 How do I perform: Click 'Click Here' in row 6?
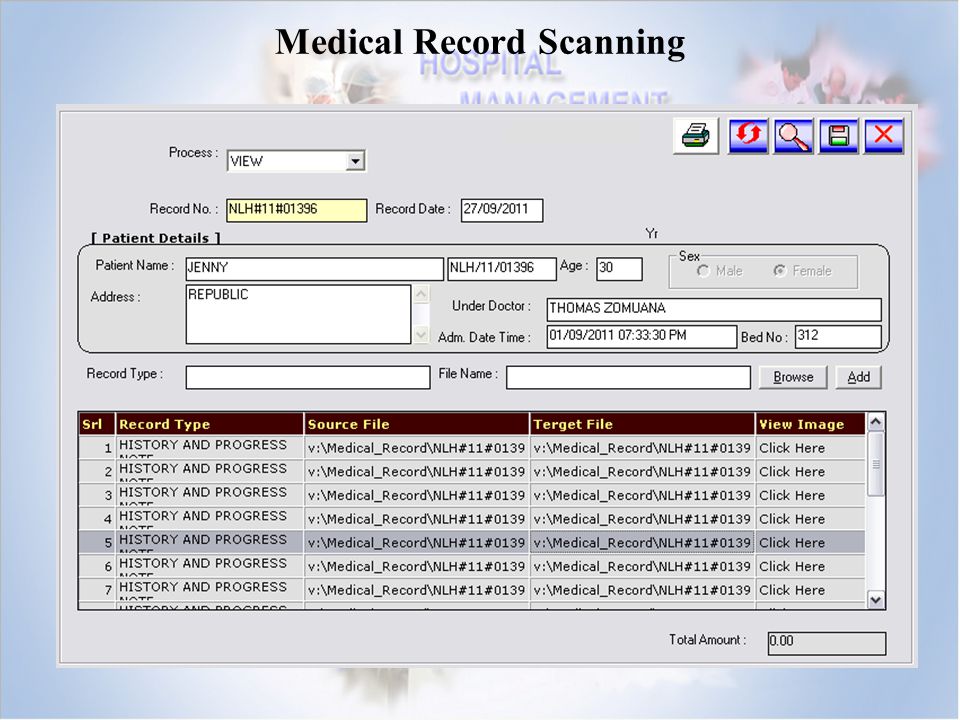(792, 566)
